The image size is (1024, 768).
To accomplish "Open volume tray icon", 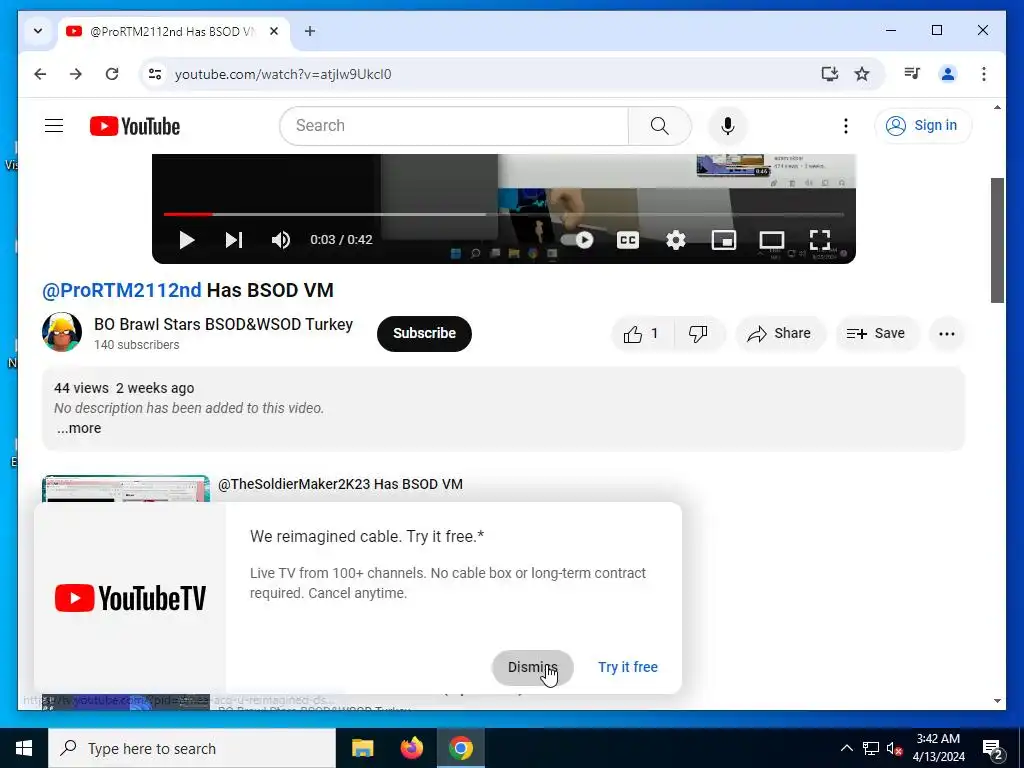I will tap(894, 749).
